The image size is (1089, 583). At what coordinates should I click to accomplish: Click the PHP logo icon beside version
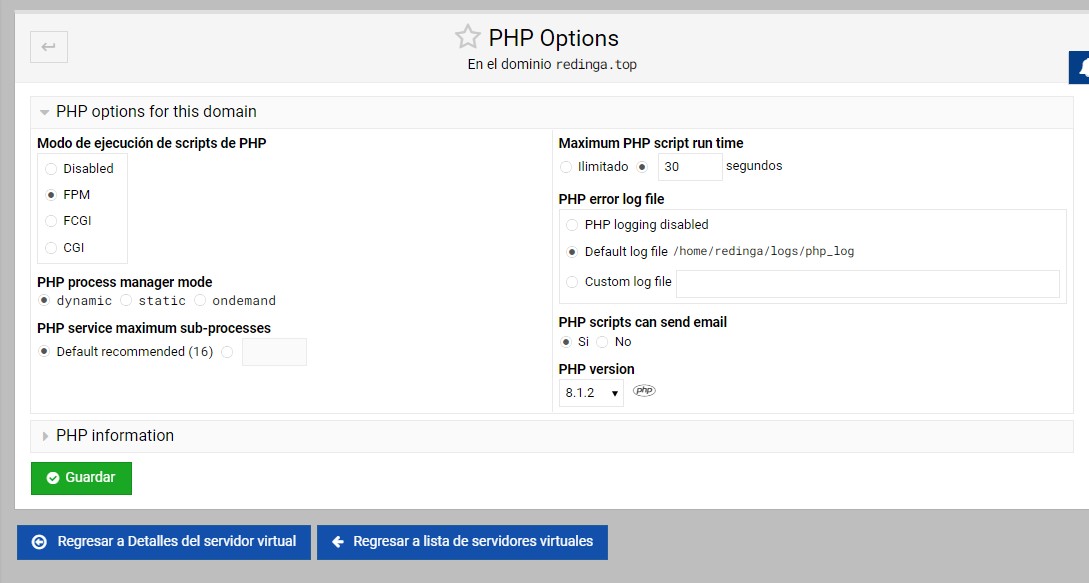(645, 391)
